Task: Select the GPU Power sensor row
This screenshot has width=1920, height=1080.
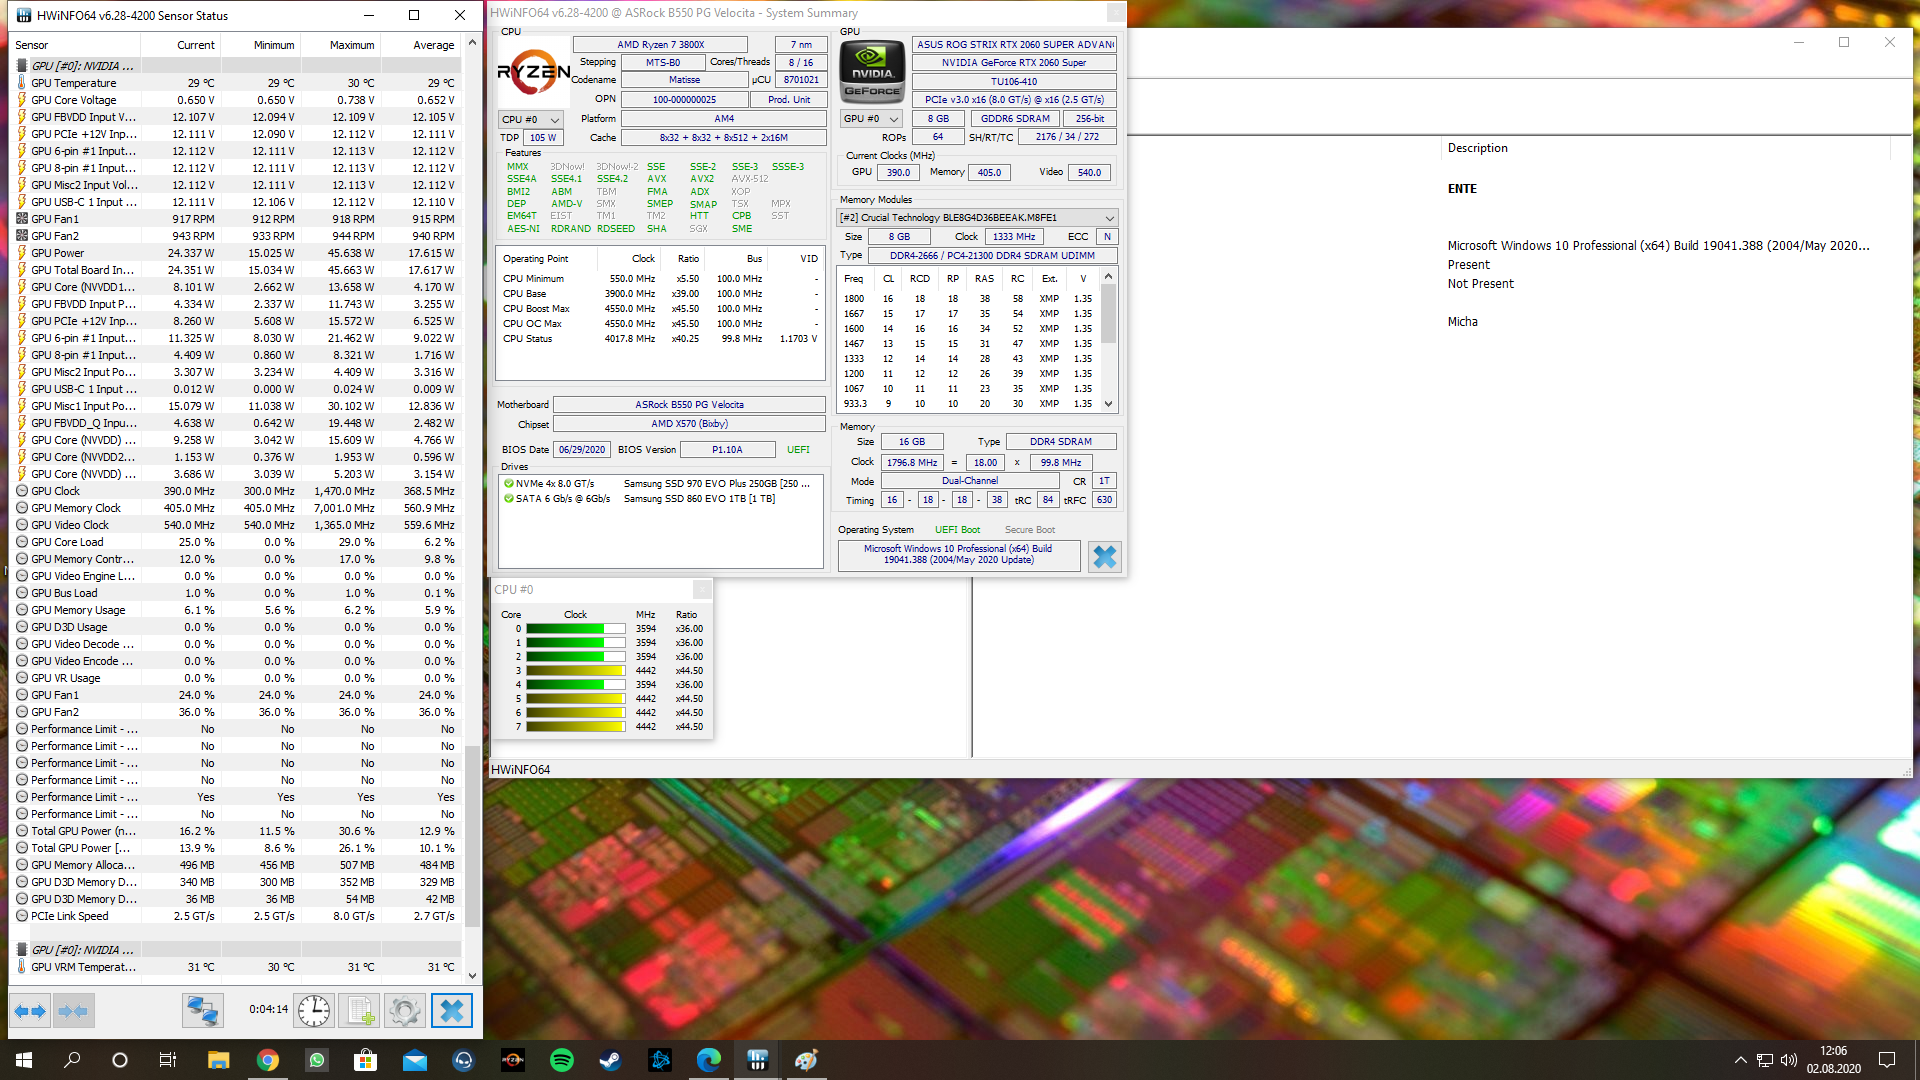Action: pos(236,253)
